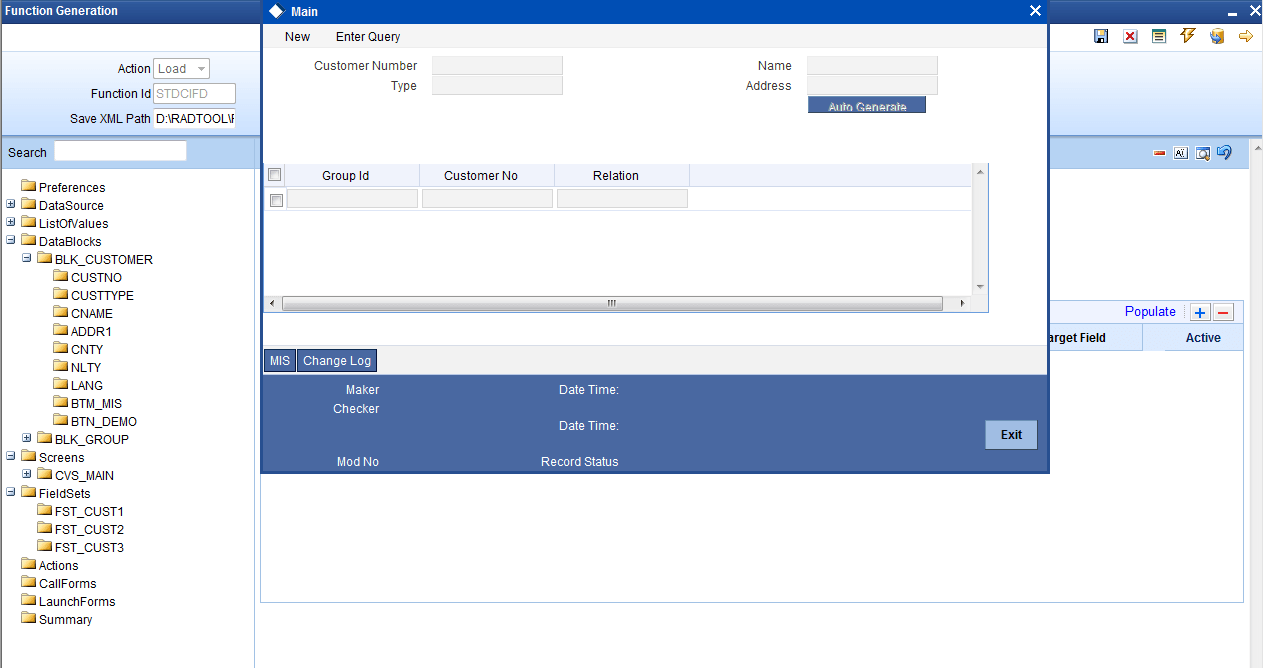Viewport: 1264px width, 668px height.
Task: Collapse the Screens tree node
Action: (11, 457)
